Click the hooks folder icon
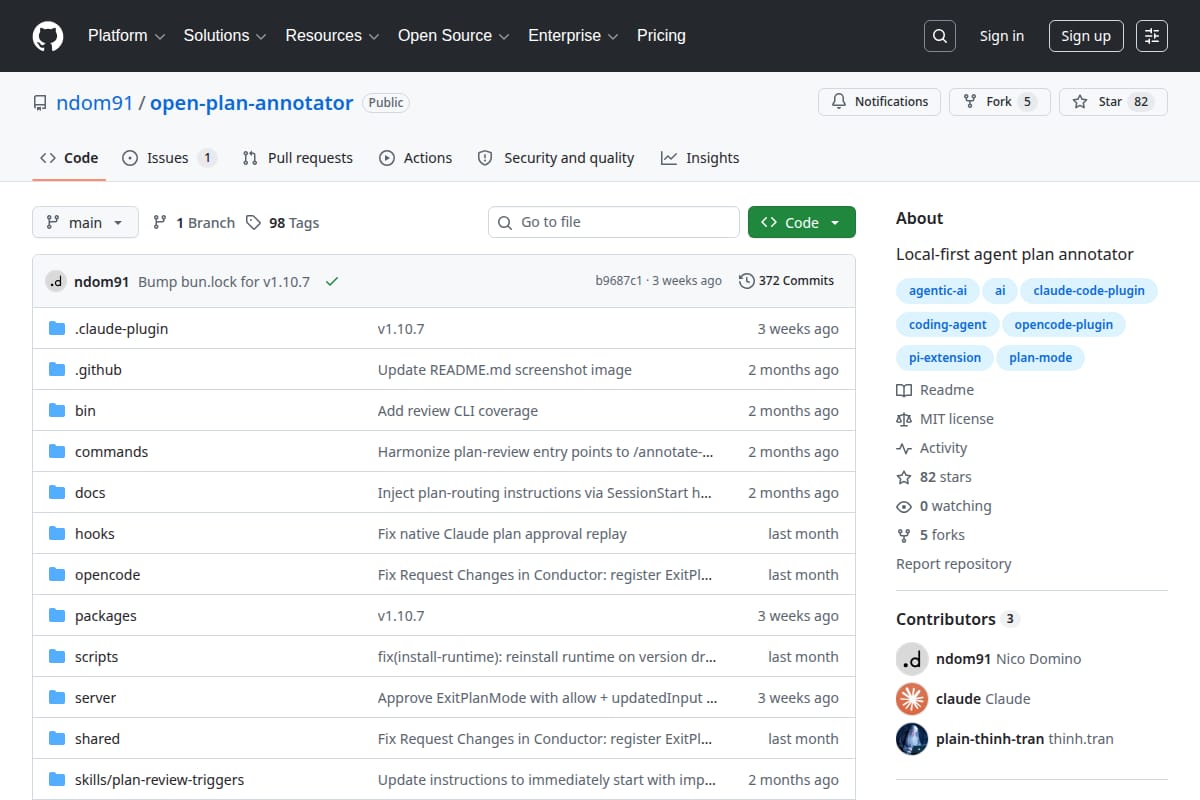The width and height of the screenshot is (1200, 800). pyautogui.click(x=57, y=534)
